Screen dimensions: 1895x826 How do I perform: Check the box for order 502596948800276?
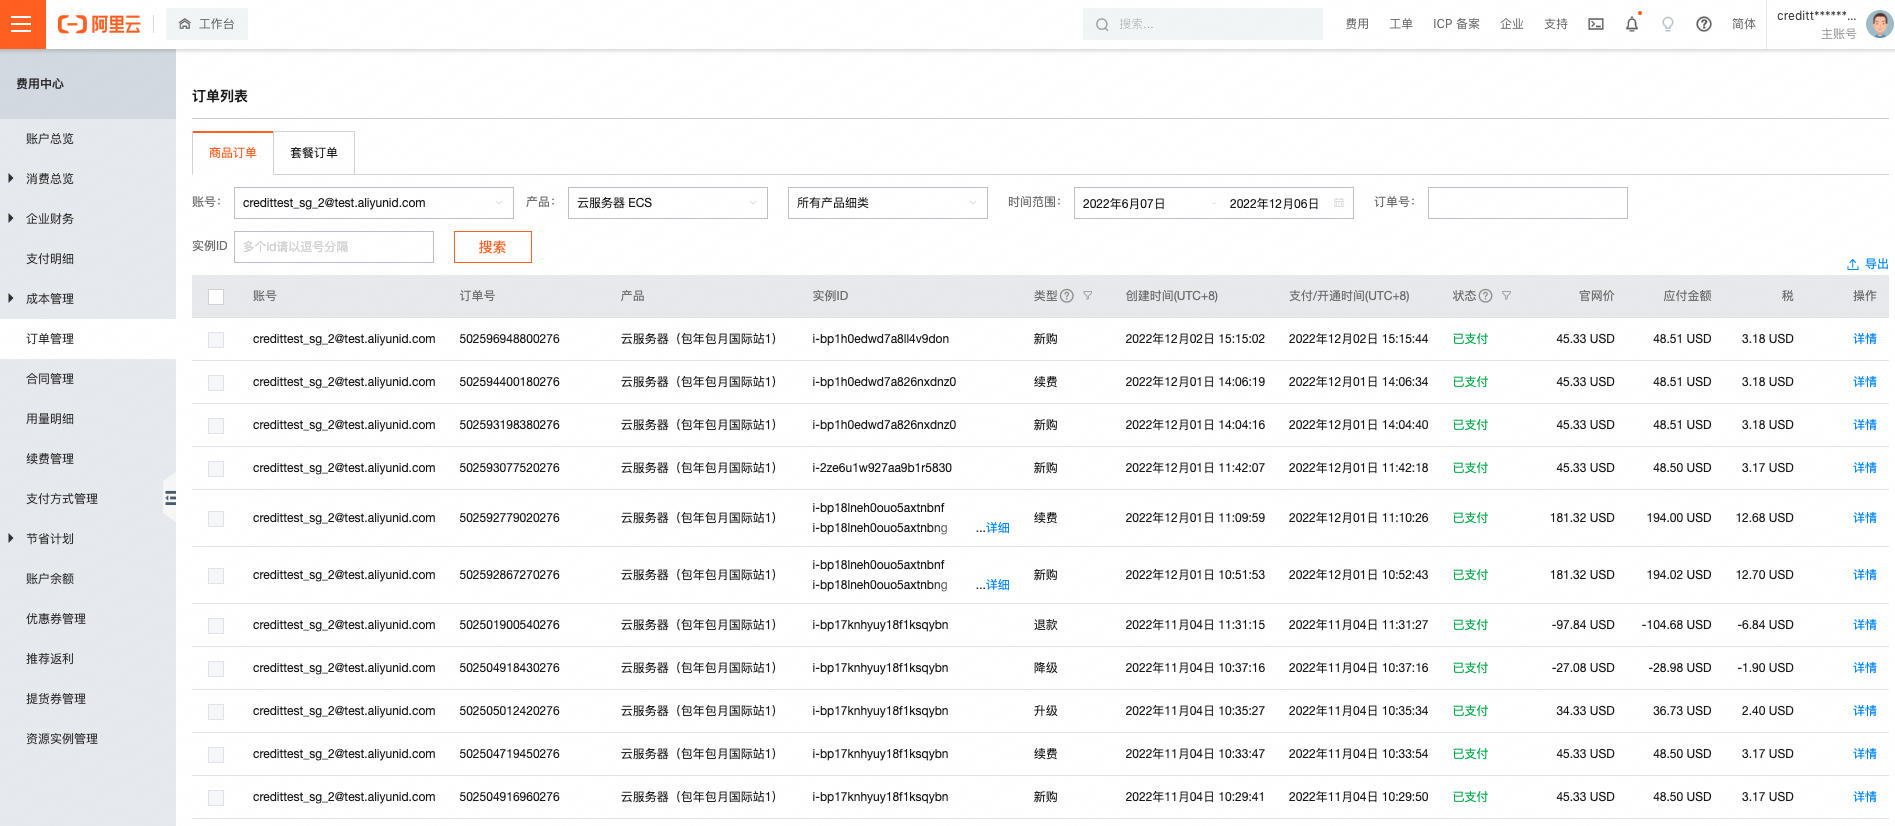pyautogui.click(x=216, y=340)
